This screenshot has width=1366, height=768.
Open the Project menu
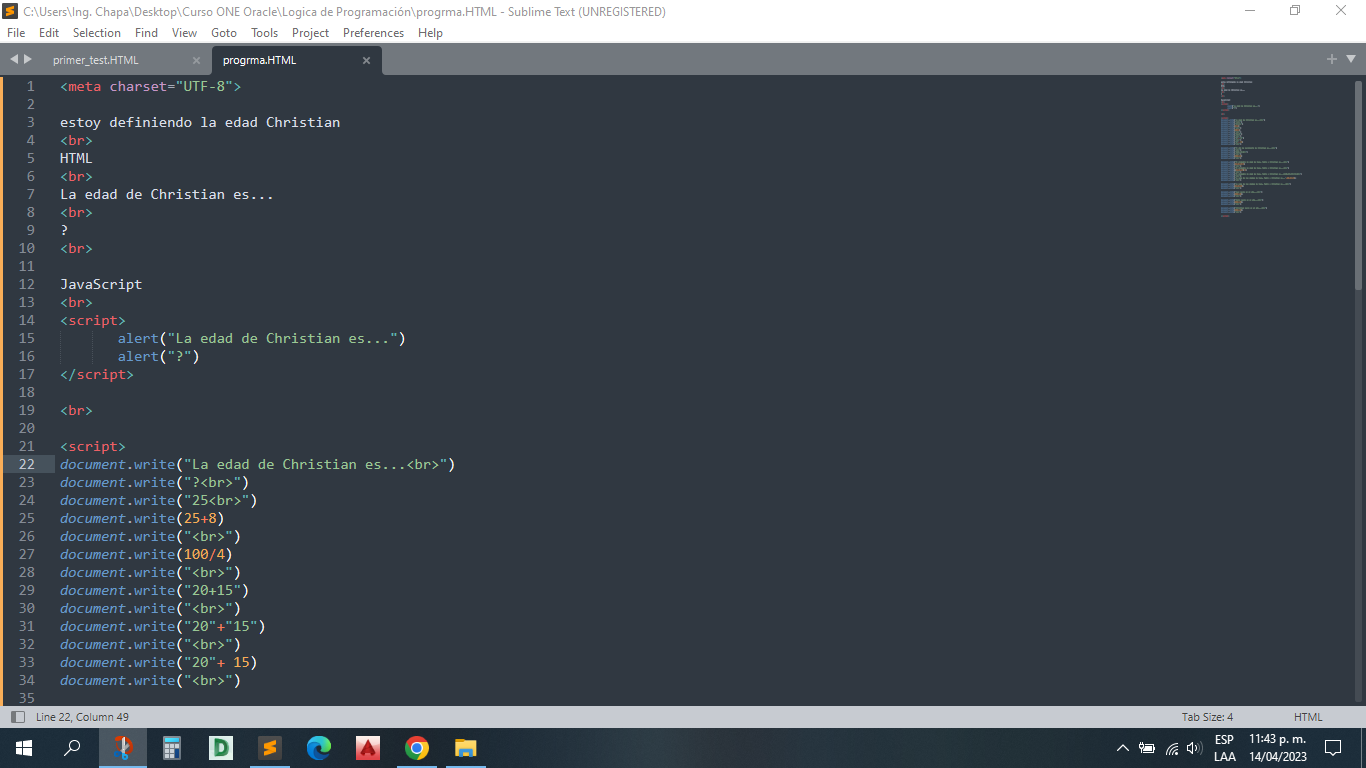point(311,33)
